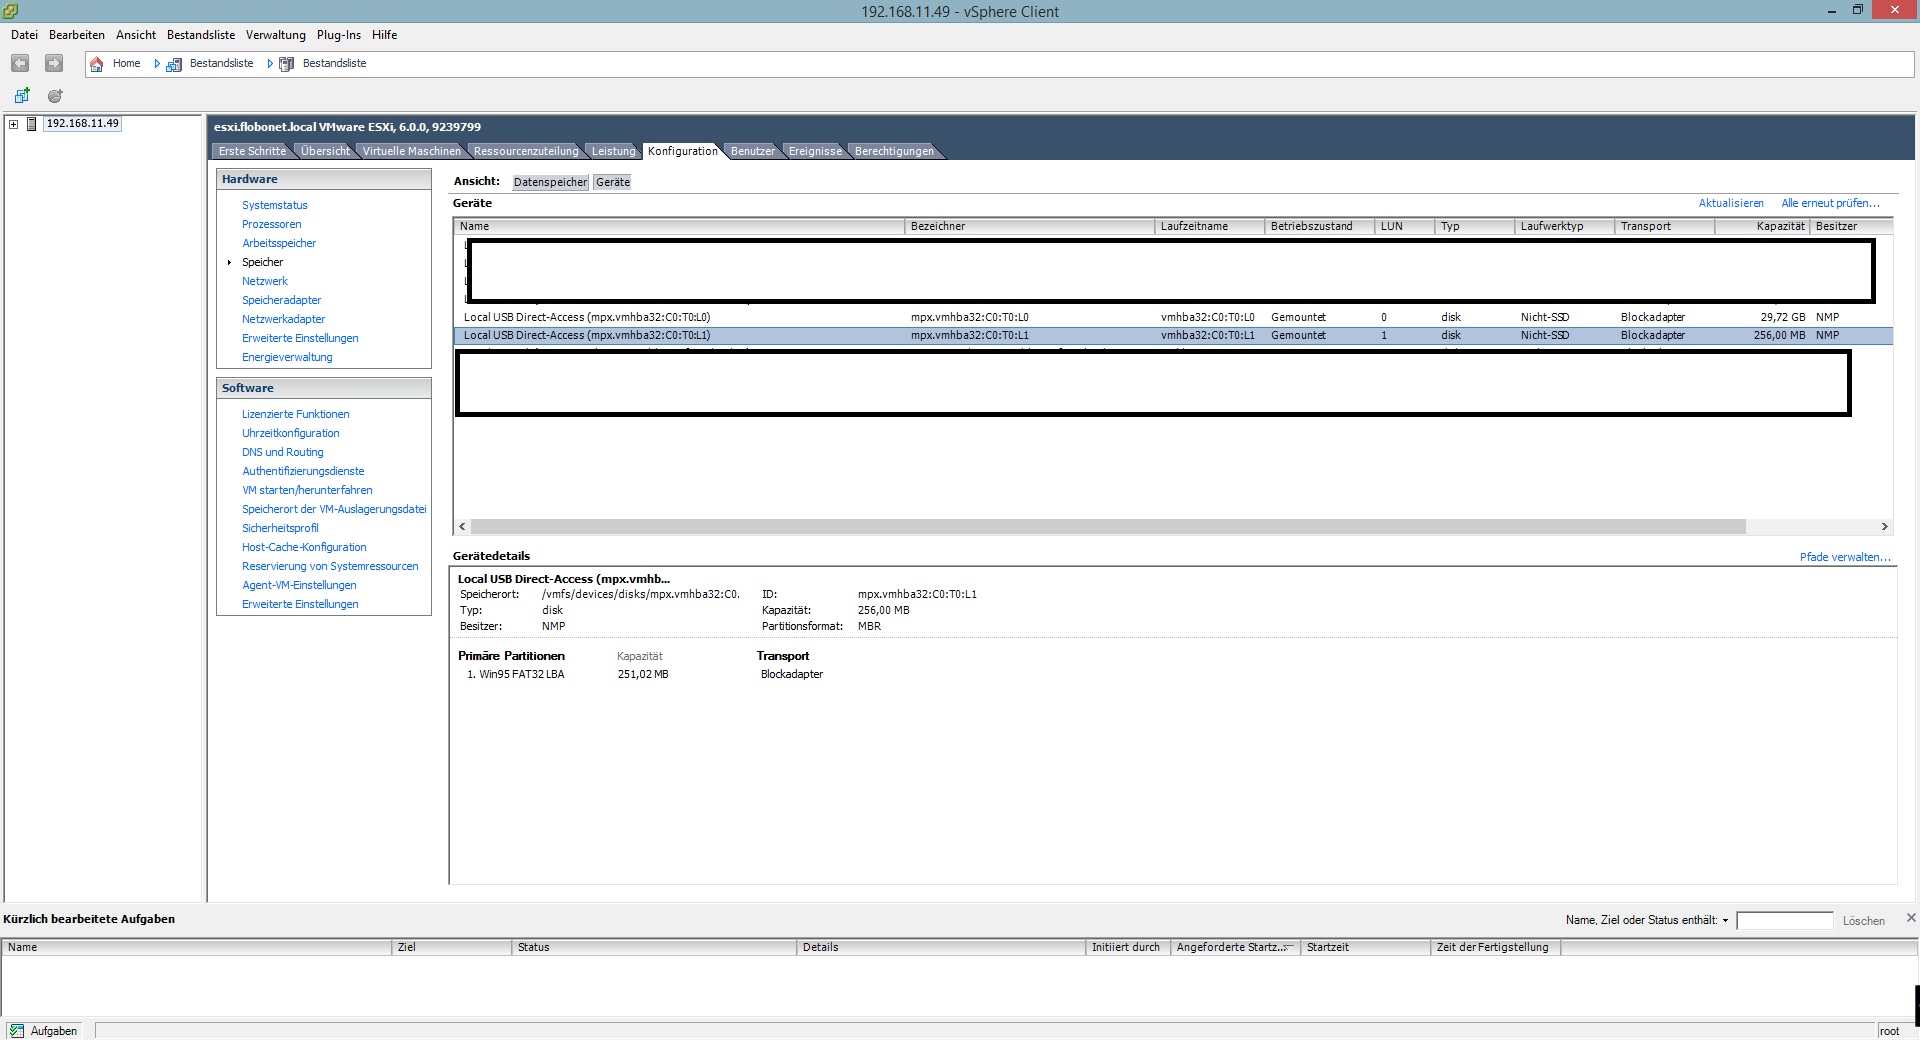Click the Home icon in navigation bar

[97, 64]
